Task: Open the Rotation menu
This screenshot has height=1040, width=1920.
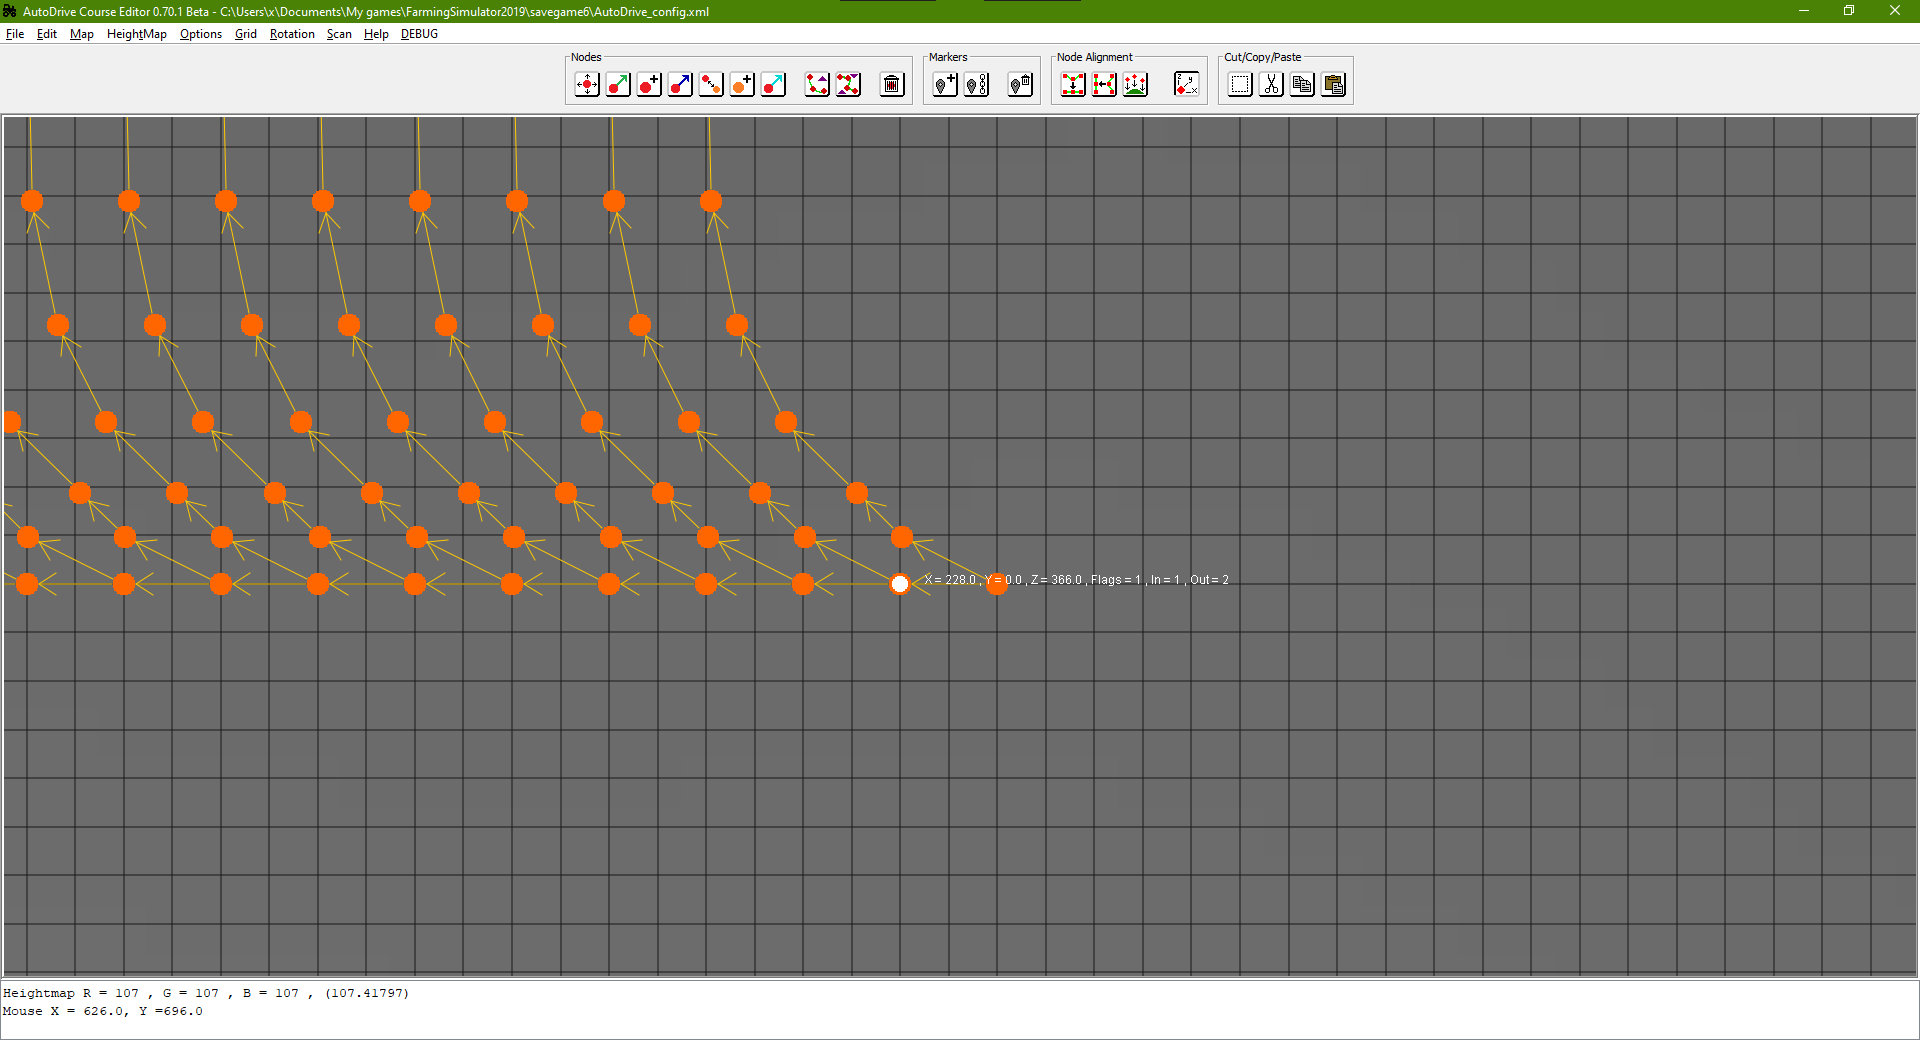Action: (292, 34)
